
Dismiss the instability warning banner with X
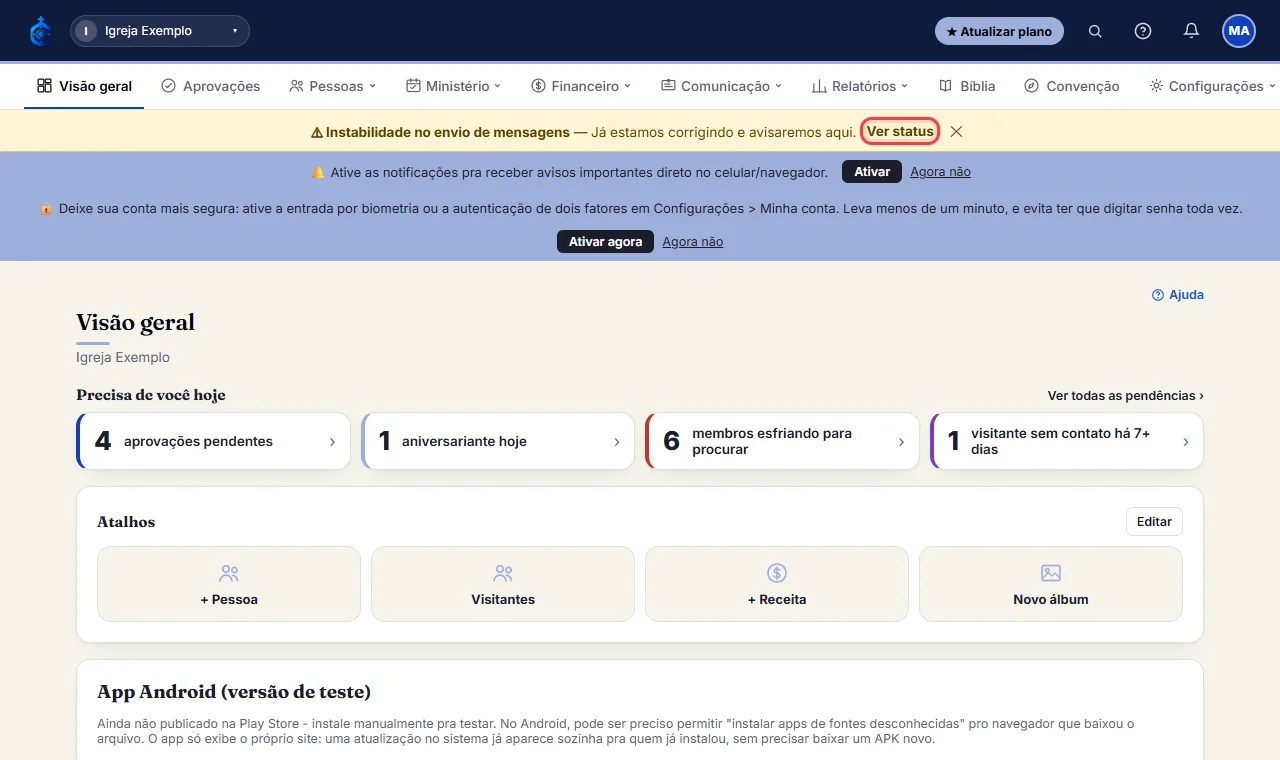(x=956, y=131)
